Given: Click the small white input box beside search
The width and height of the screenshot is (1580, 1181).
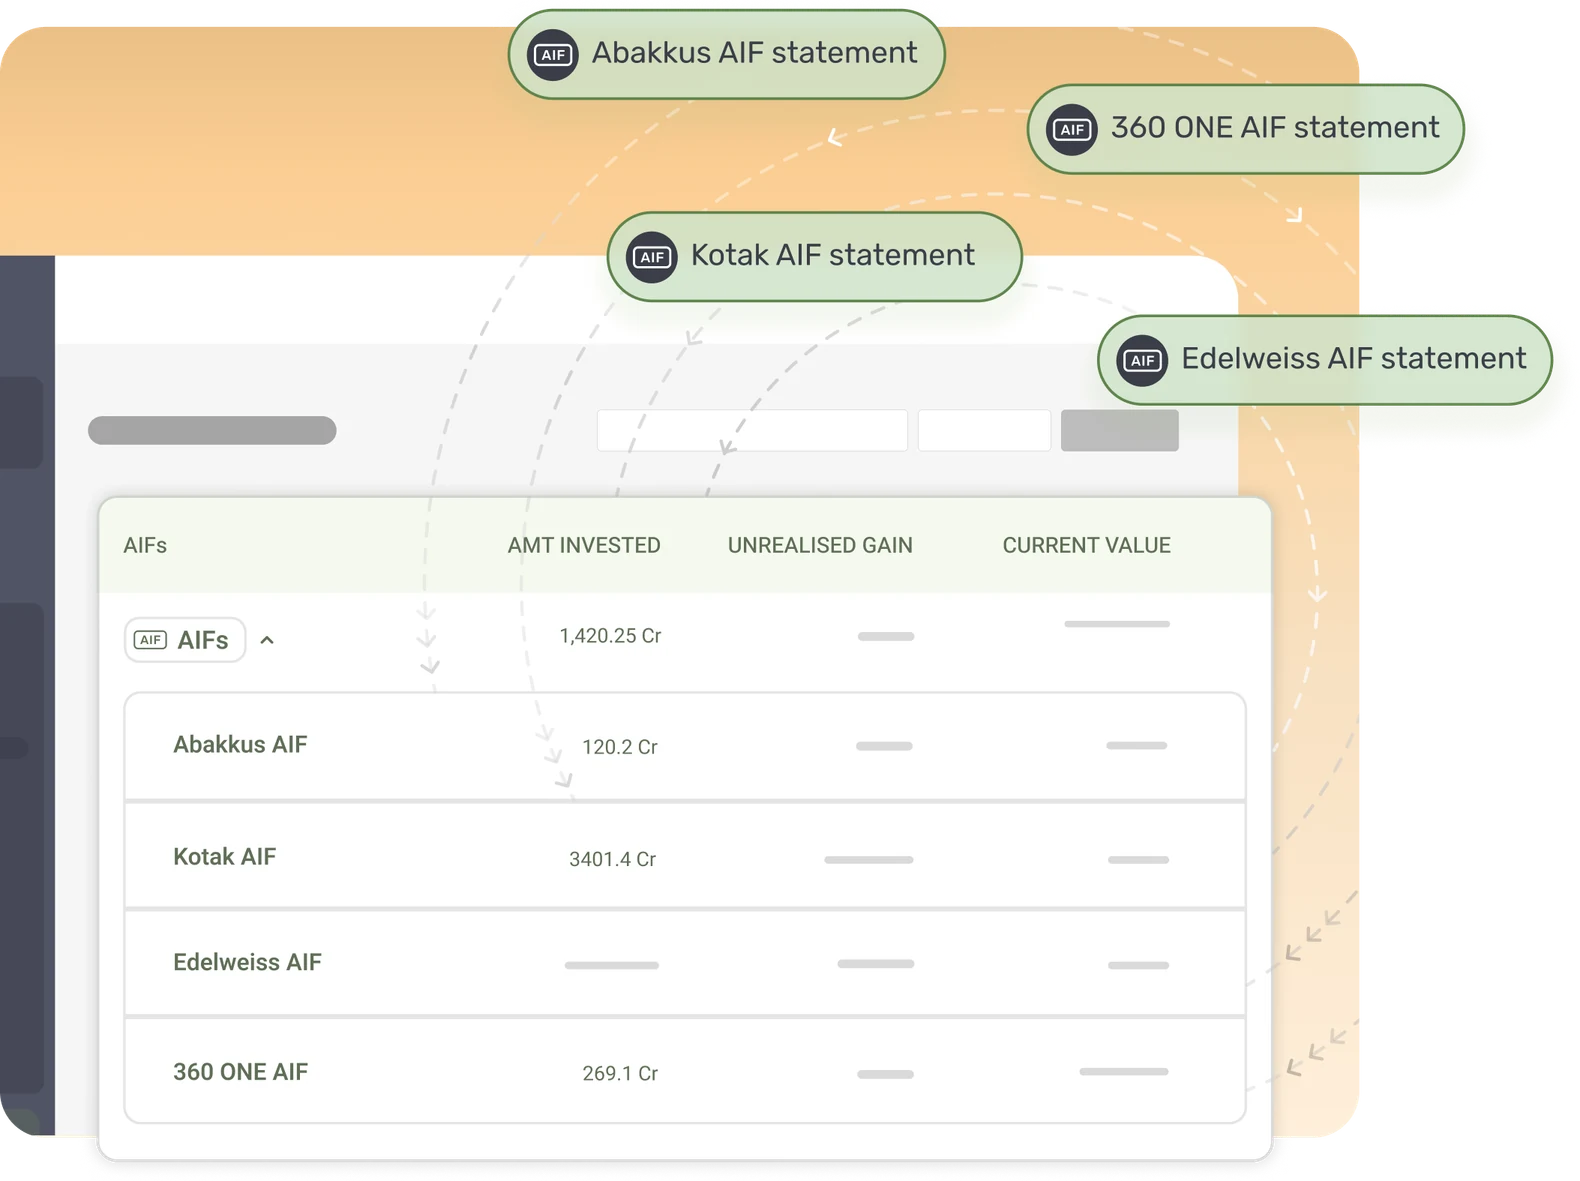Looking at the screenshot, I should tap(984, 430).
